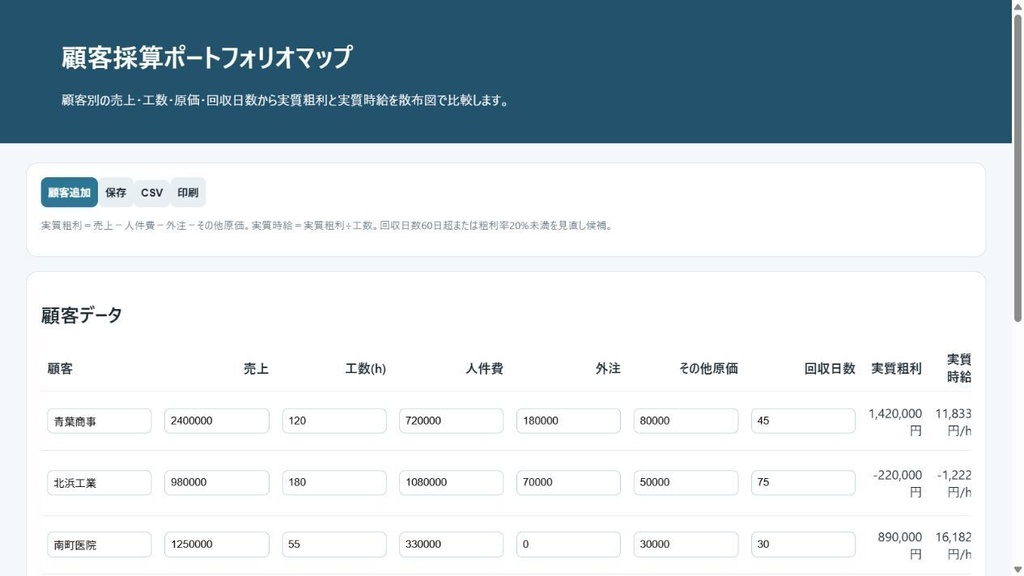Screen dimensions: 1024x576
Task: Select 北浜工業's 工数 field showing 180
Action: 334,483
